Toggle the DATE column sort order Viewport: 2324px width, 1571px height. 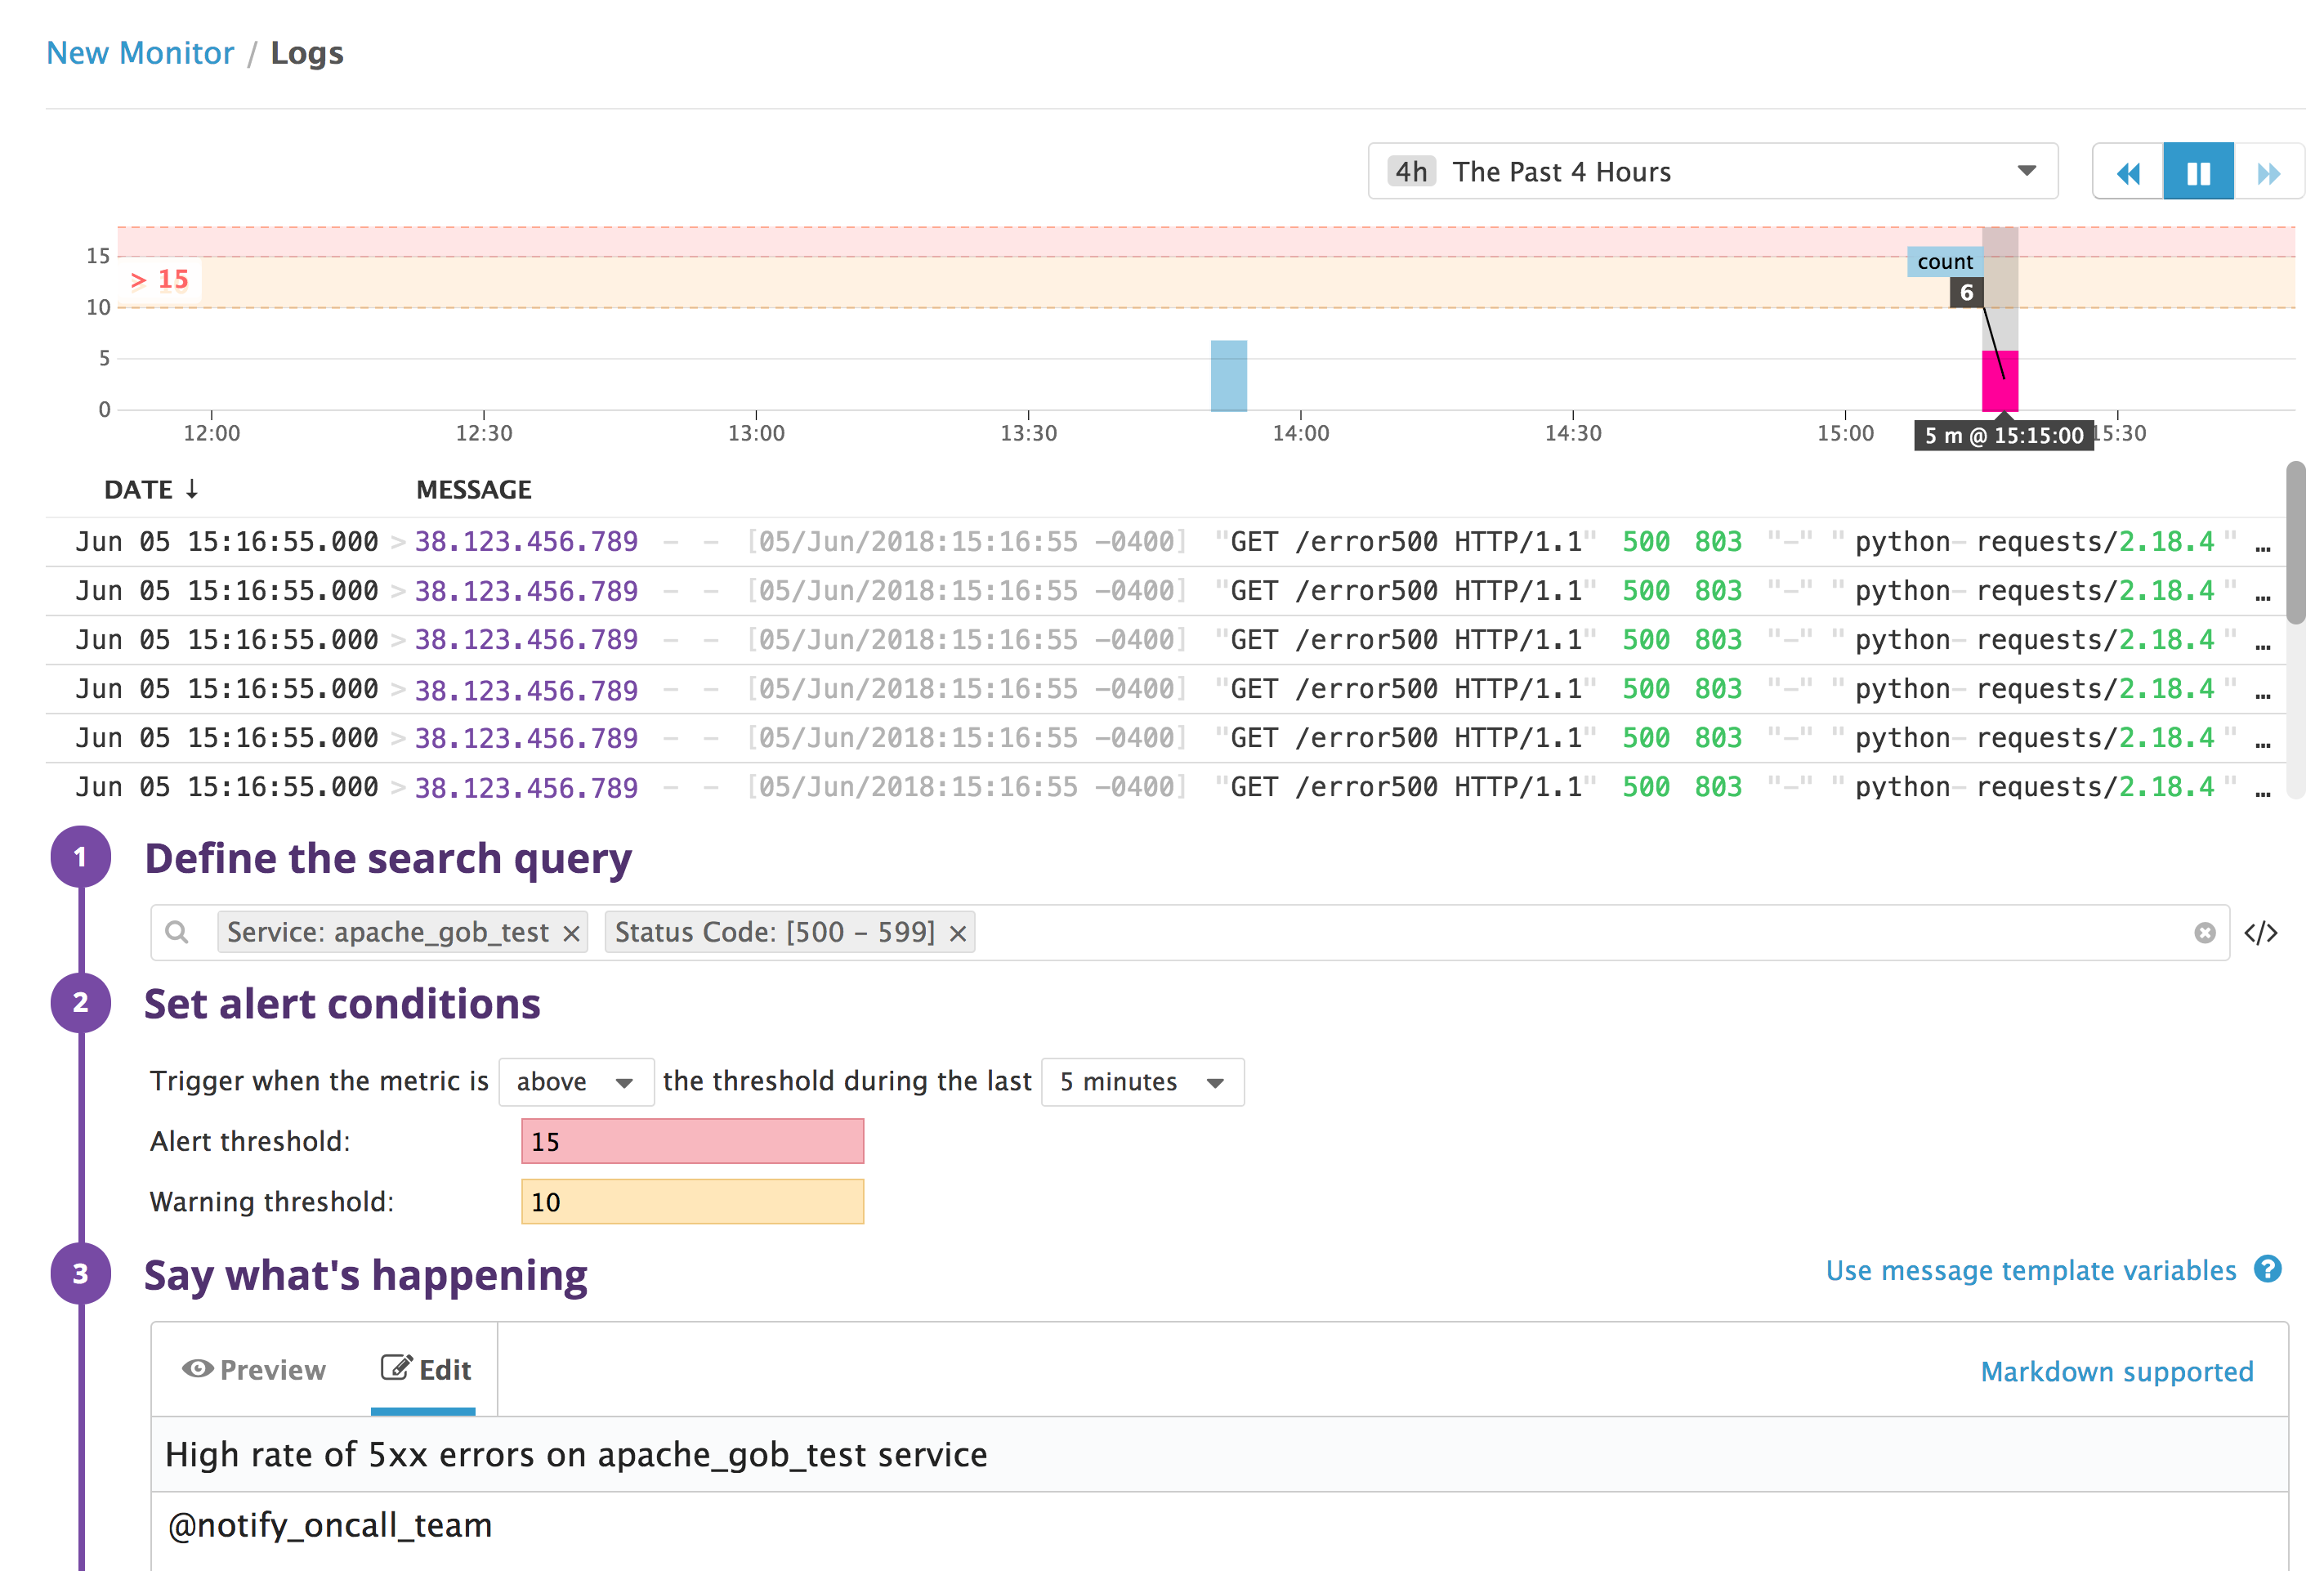pos(150,489)
